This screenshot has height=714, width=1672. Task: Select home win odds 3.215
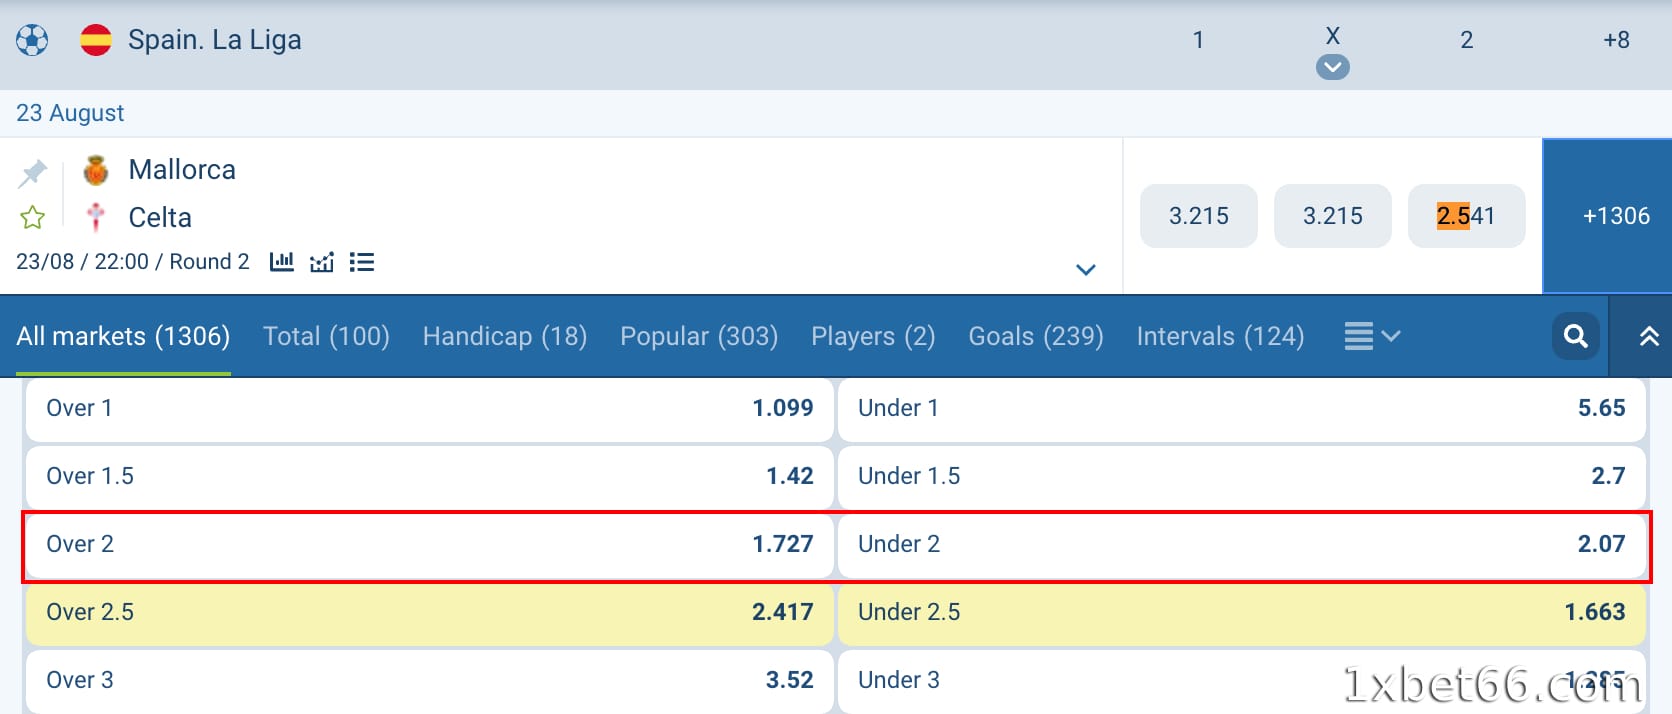1198,216
